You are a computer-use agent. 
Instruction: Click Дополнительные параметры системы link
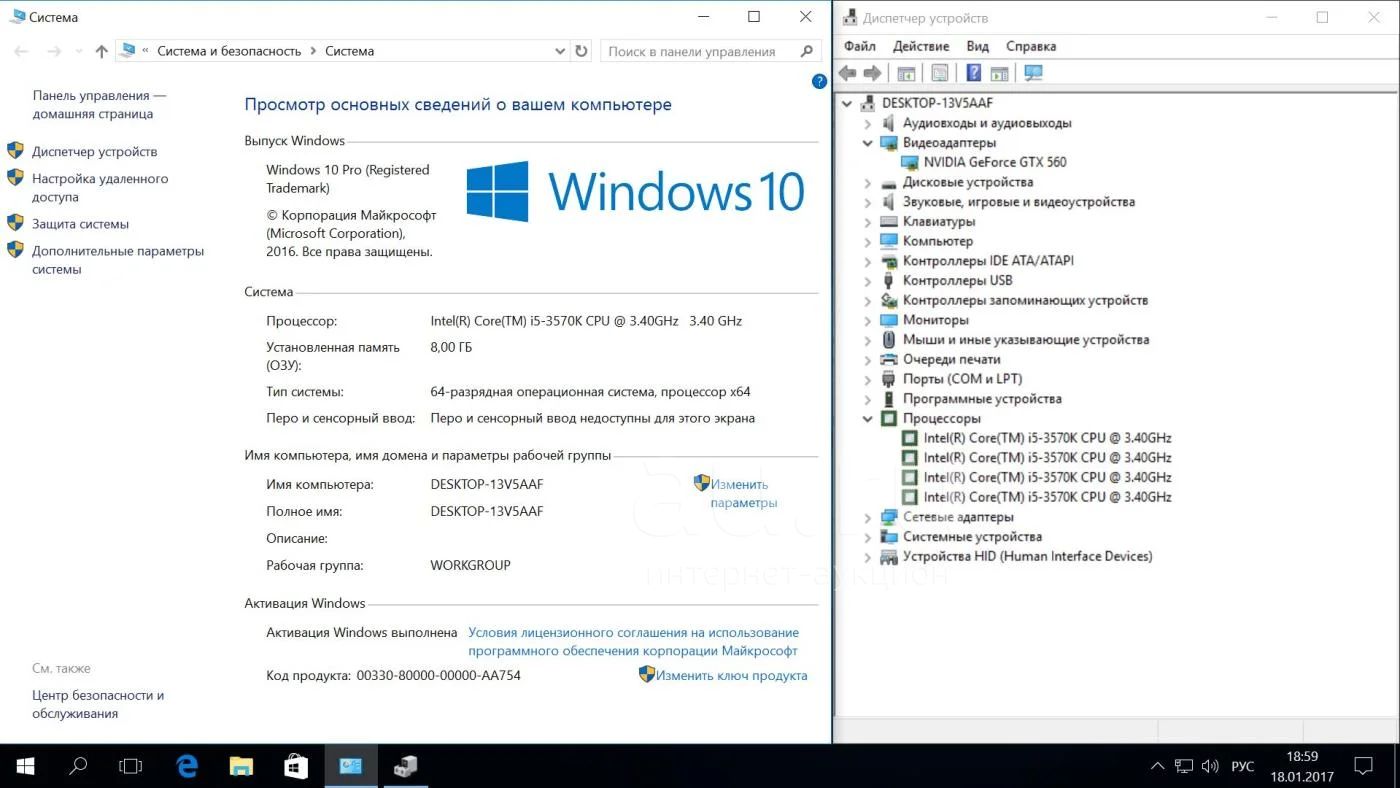[118, 260]
